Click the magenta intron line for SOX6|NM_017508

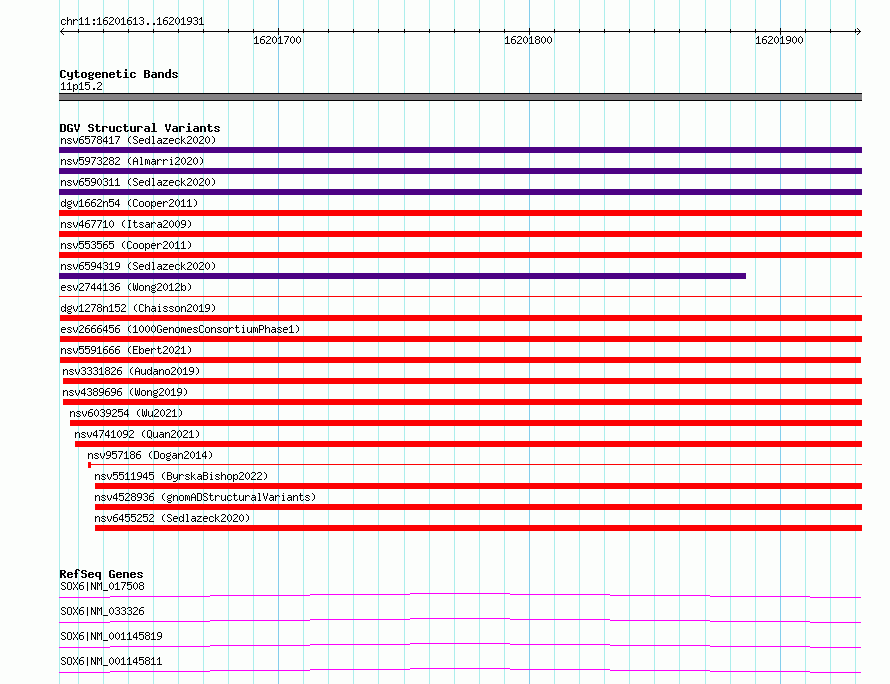pyautogui.click(x=460, y=595)
